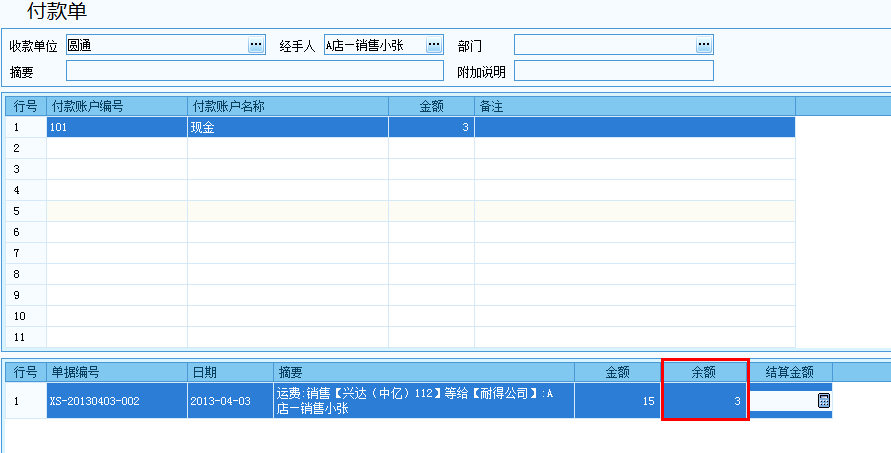This screenshot has width=891, height=453.
Task: Click the date cell 2013-04-03
Action: (229, 401)
